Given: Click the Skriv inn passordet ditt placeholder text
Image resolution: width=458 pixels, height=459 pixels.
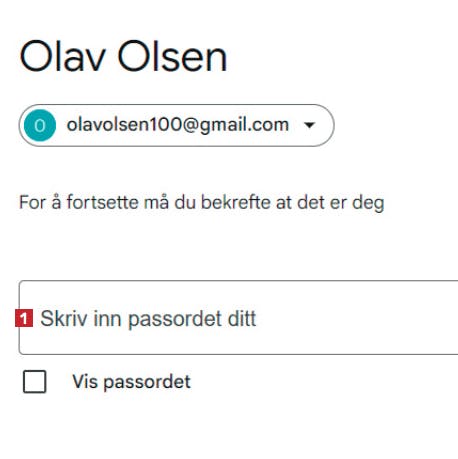Looking at the screenshot, I should tap(148, 319).
